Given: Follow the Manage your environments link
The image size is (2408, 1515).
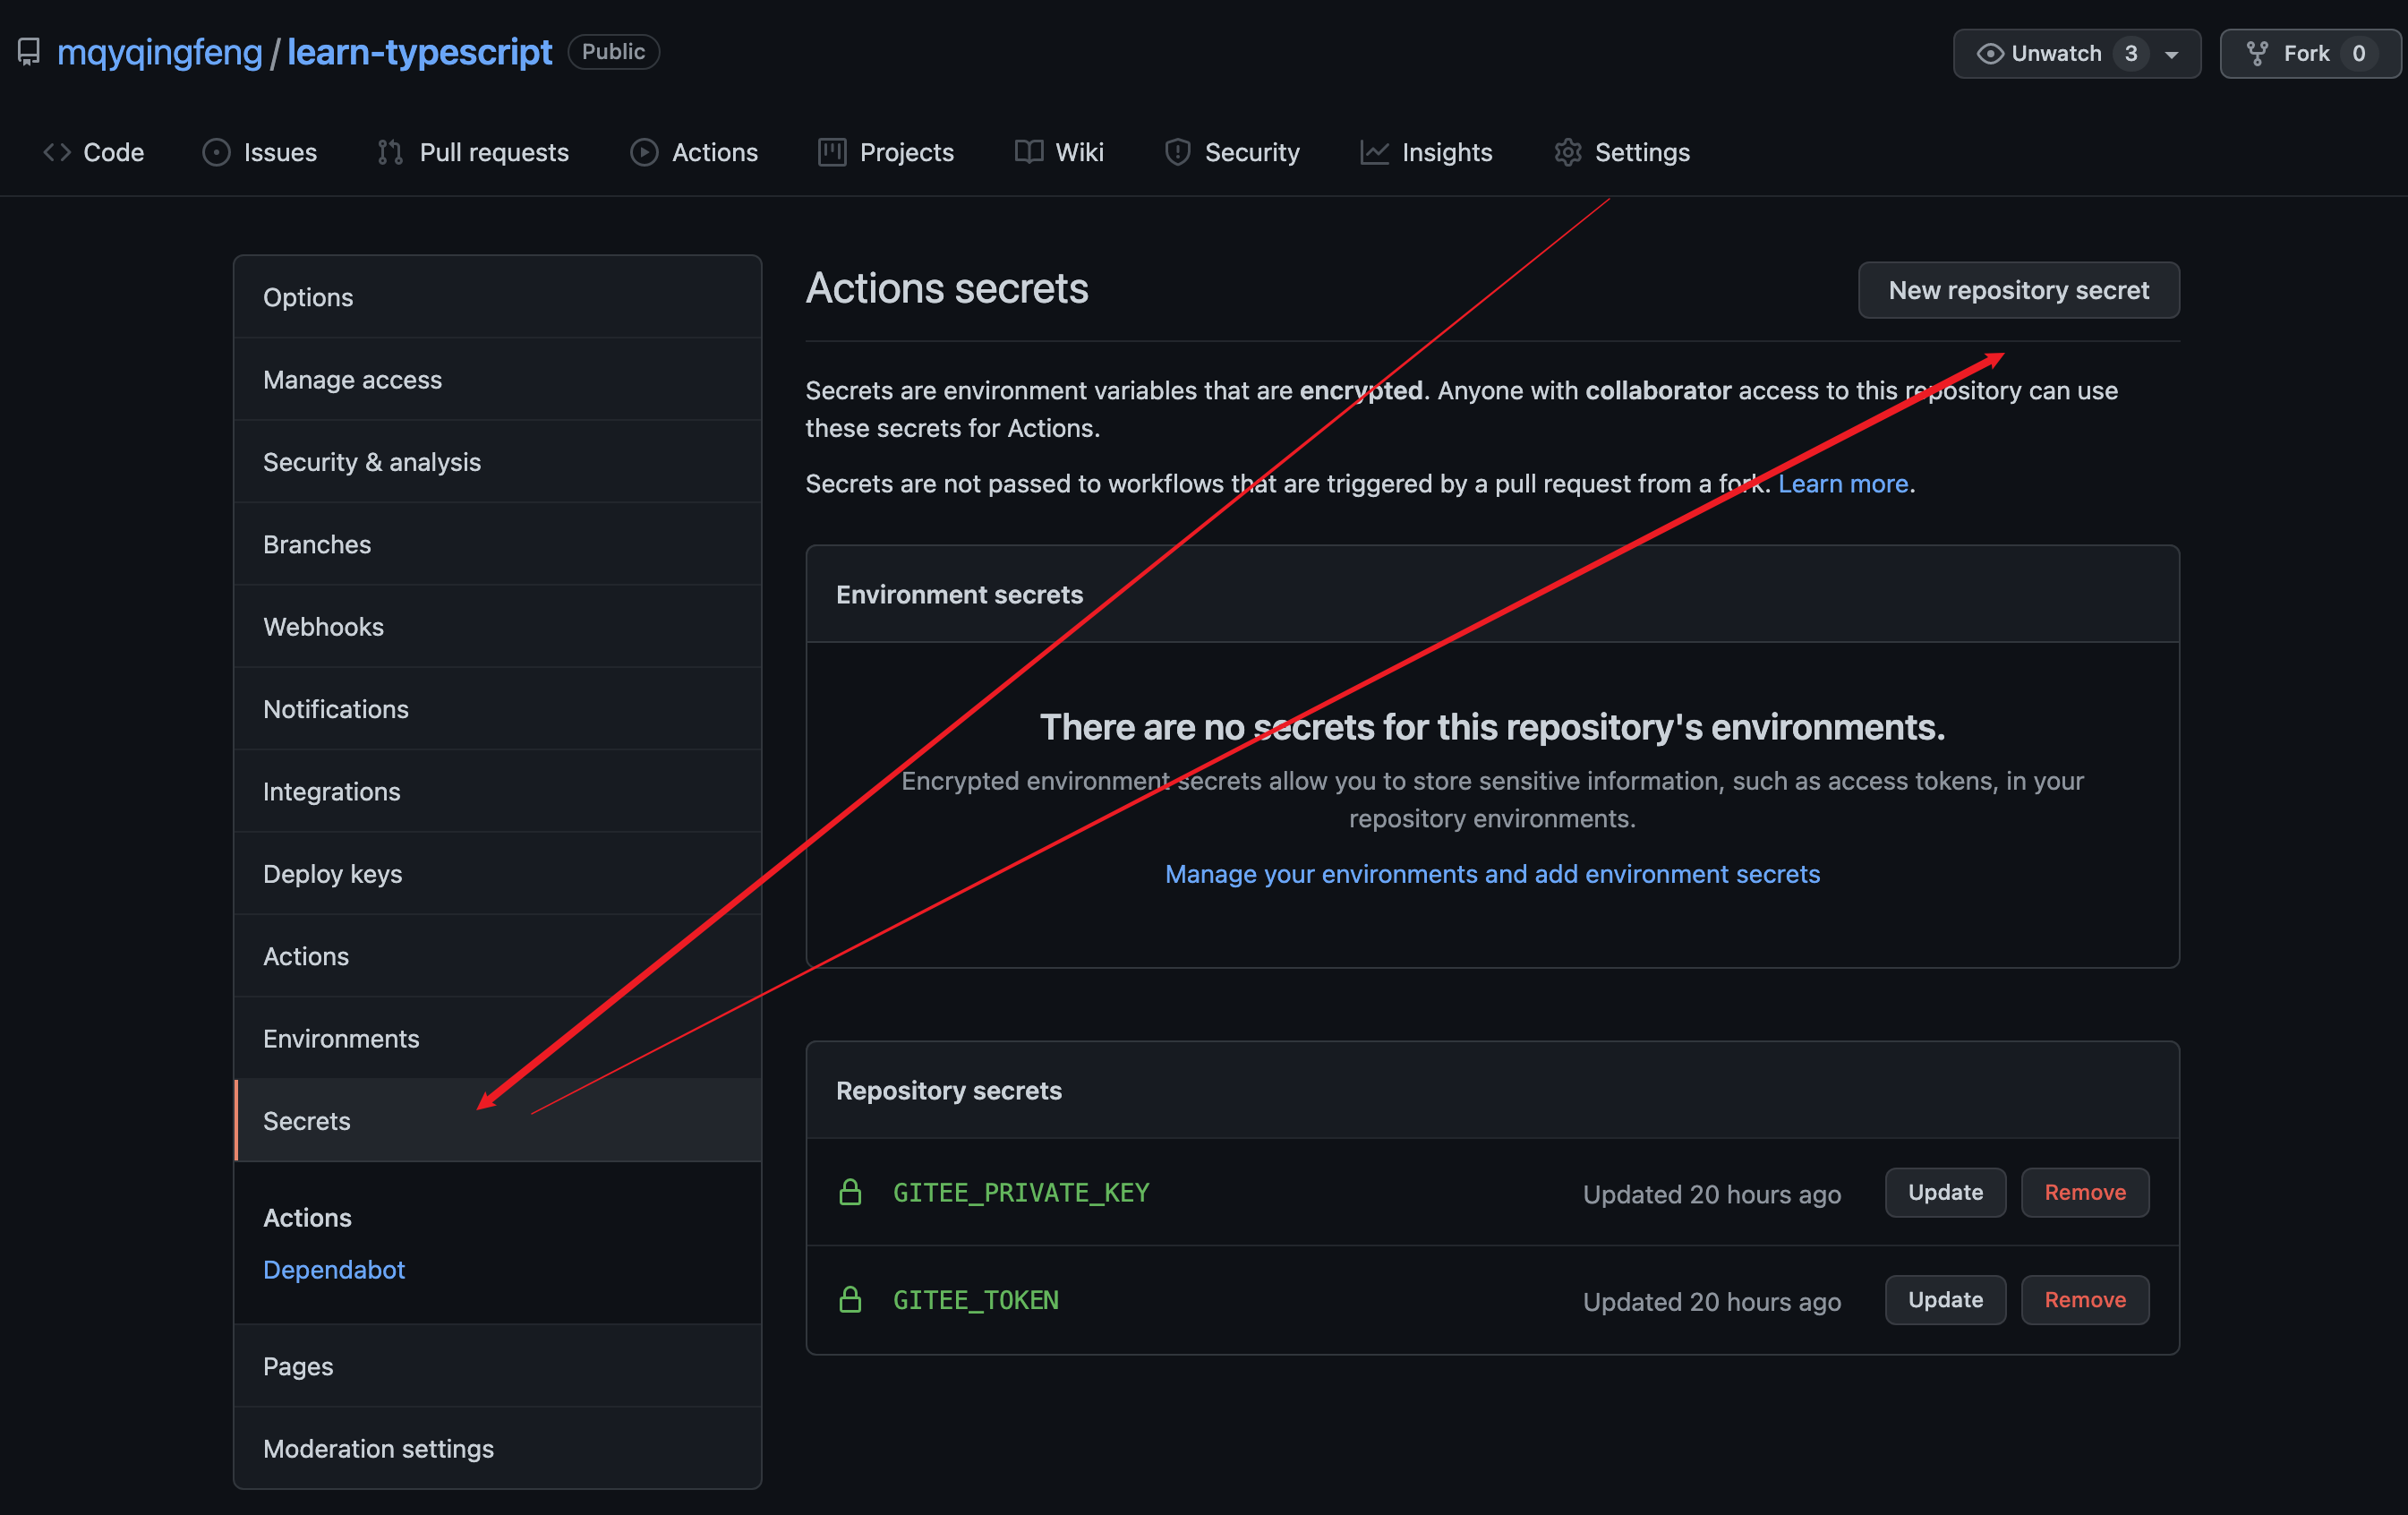Looking at the screenshot, I should (1492, 874).
